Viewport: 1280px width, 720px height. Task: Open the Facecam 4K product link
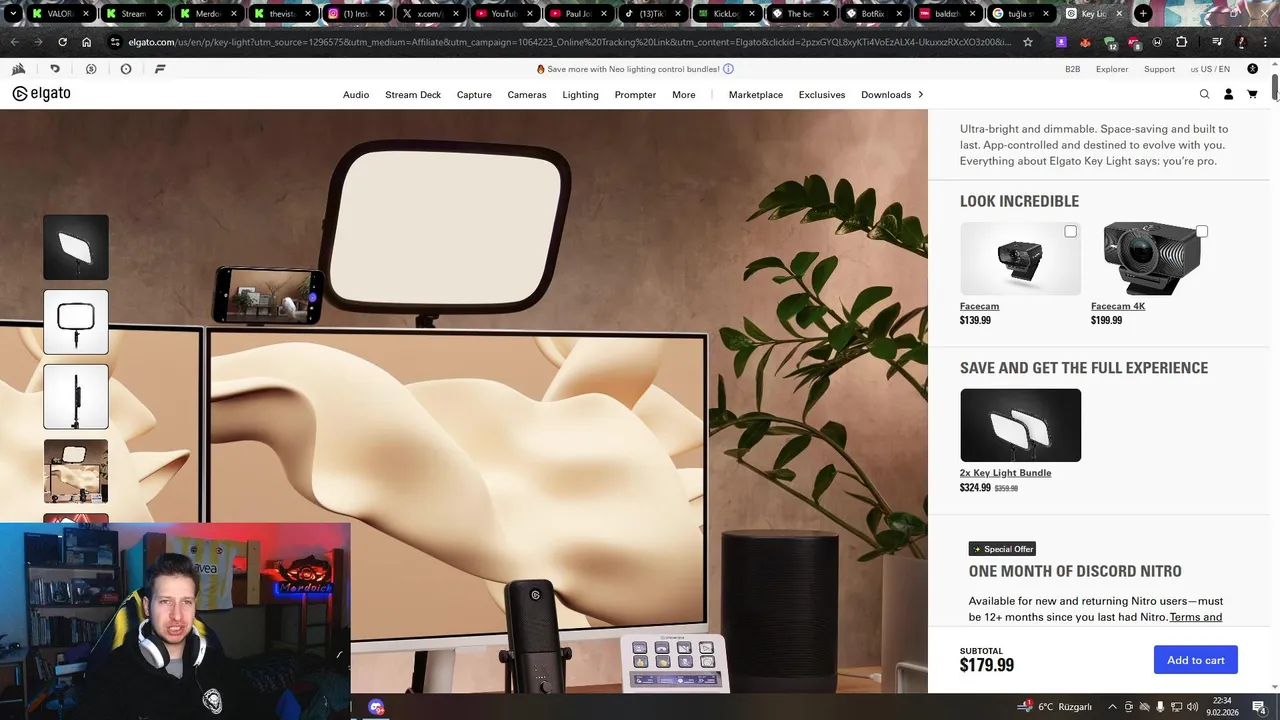click(1118, 306)
